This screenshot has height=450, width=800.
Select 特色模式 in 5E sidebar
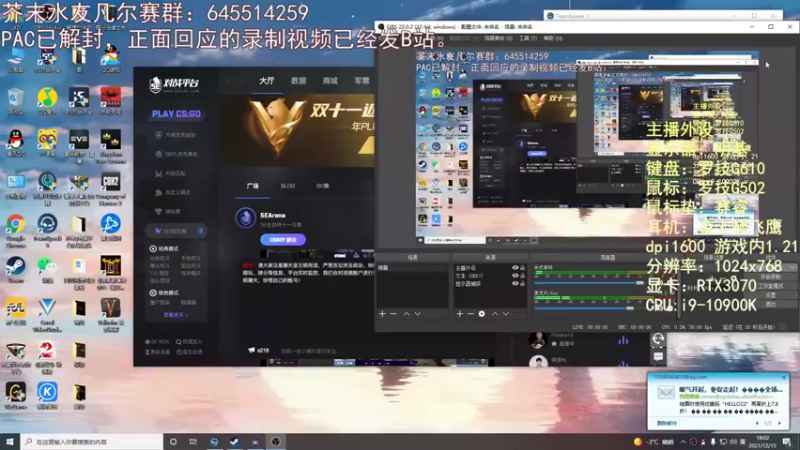point(164,293)
